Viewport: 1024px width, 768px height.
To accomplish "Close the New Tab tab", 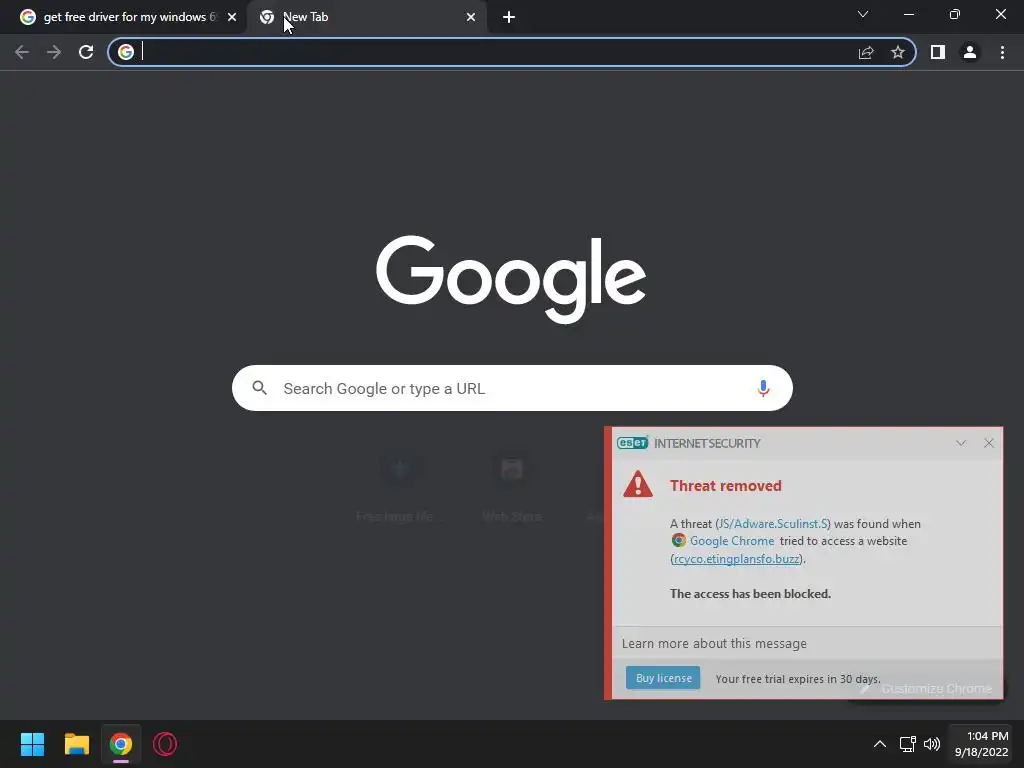I will pos(471,17).
